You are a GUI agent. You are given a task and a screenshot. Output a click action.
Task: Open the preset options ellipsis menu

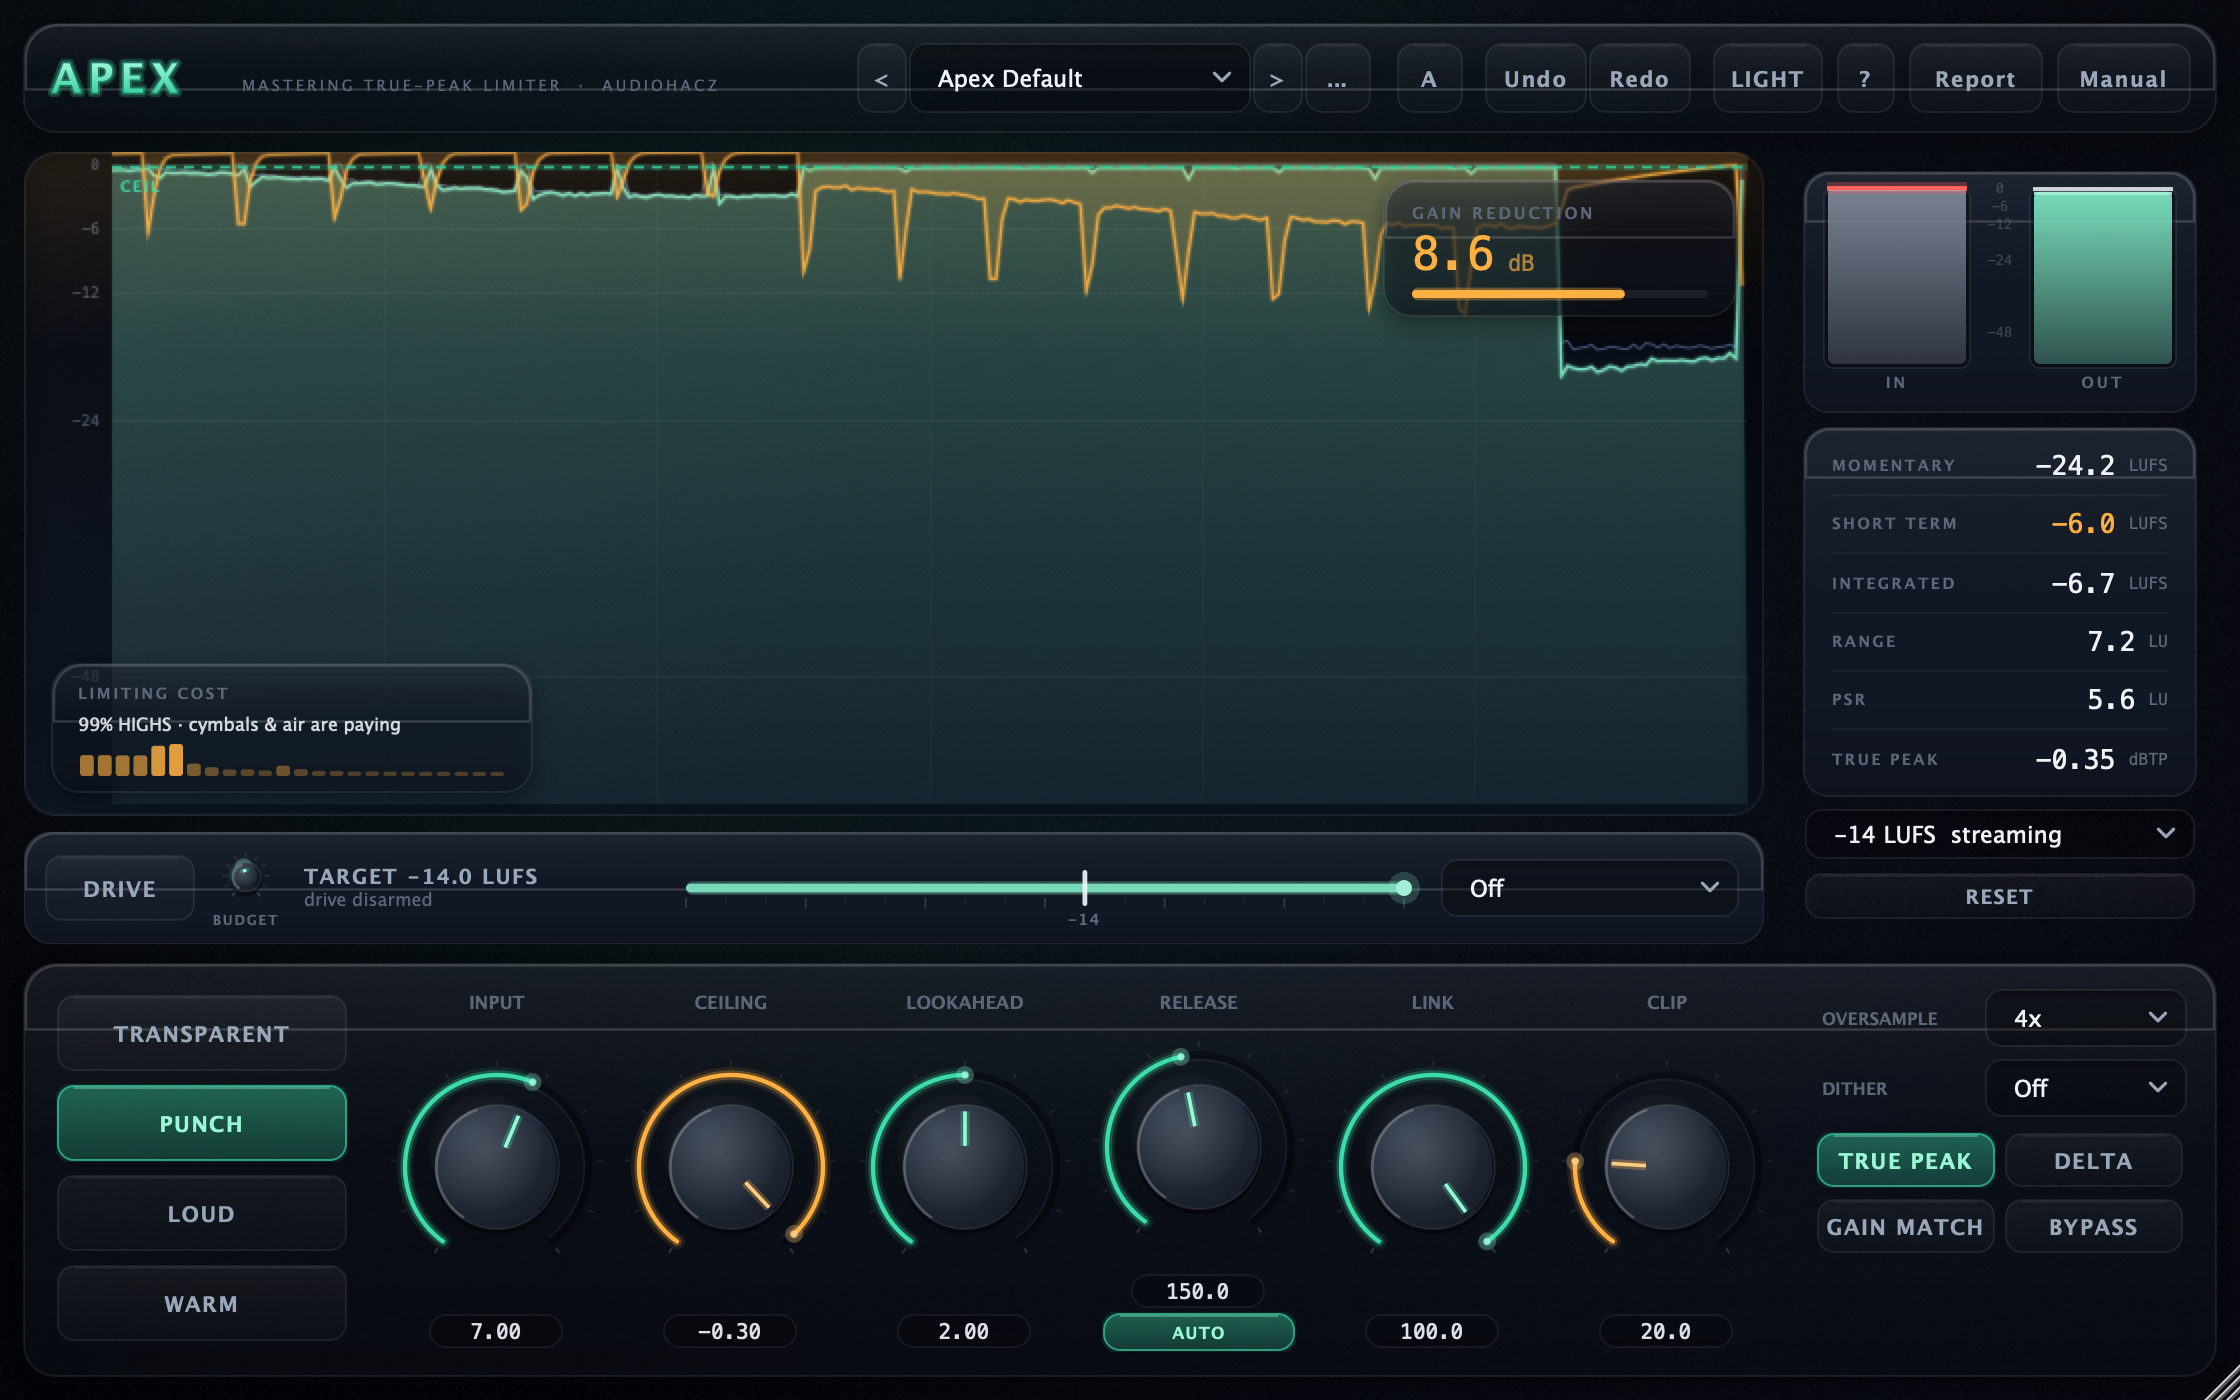(x=1337, y=79)
